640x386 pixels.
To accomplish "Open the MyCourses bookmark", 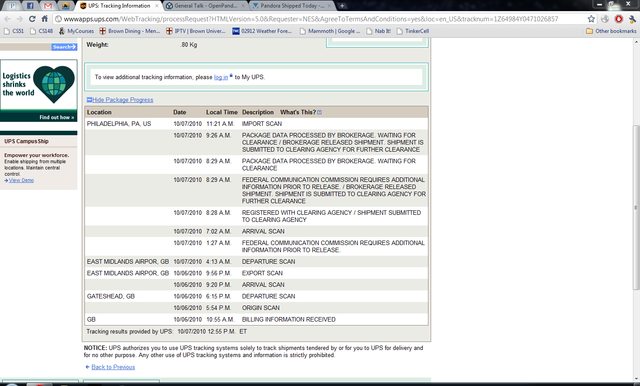I will 76,31.
